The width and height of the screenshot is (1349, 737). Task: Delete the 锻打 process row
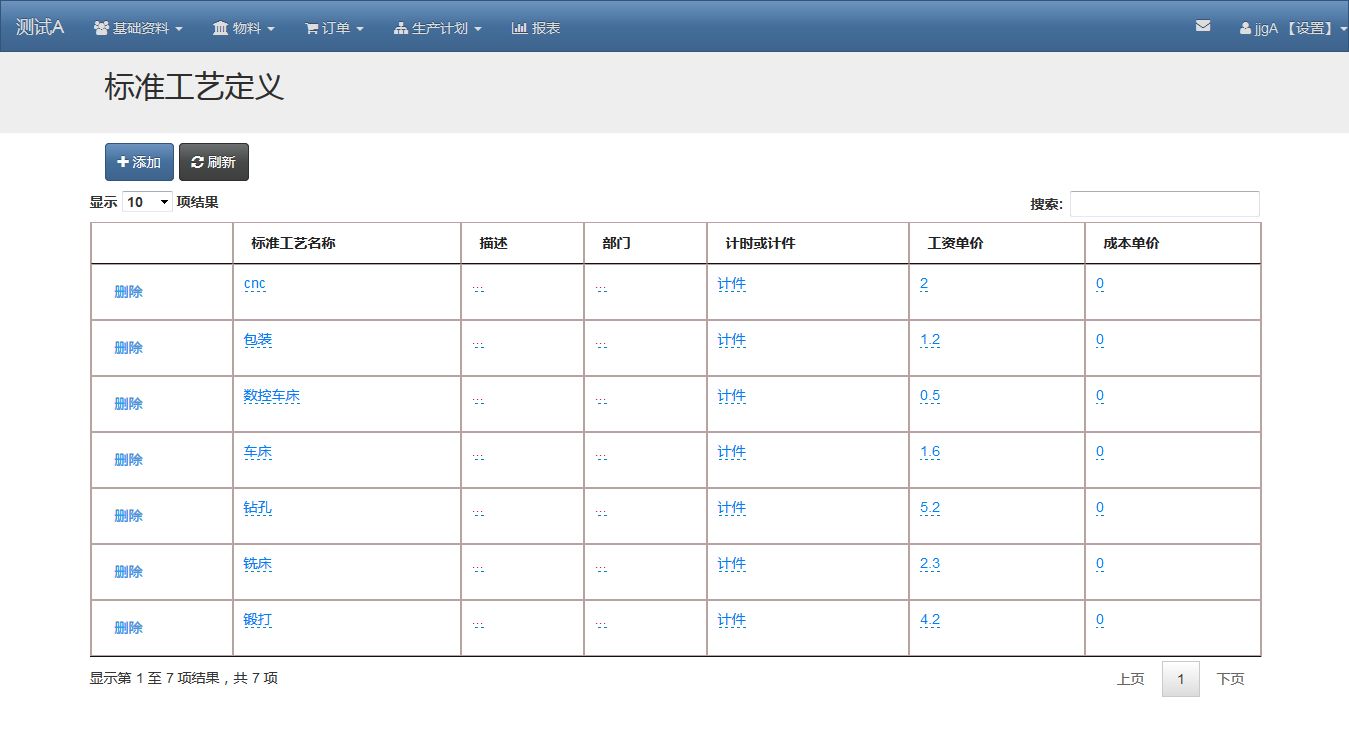(128, 628)
